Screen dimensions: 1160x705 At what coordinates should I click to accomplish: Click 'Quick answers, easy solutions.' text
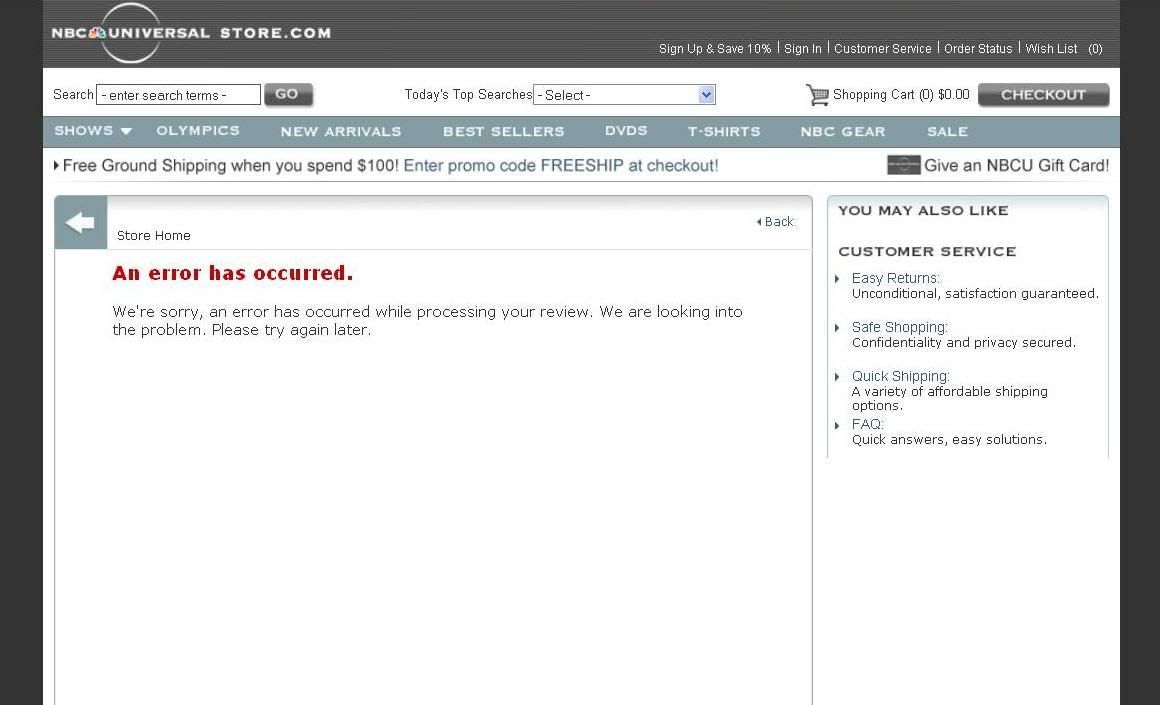coord(949,439)
